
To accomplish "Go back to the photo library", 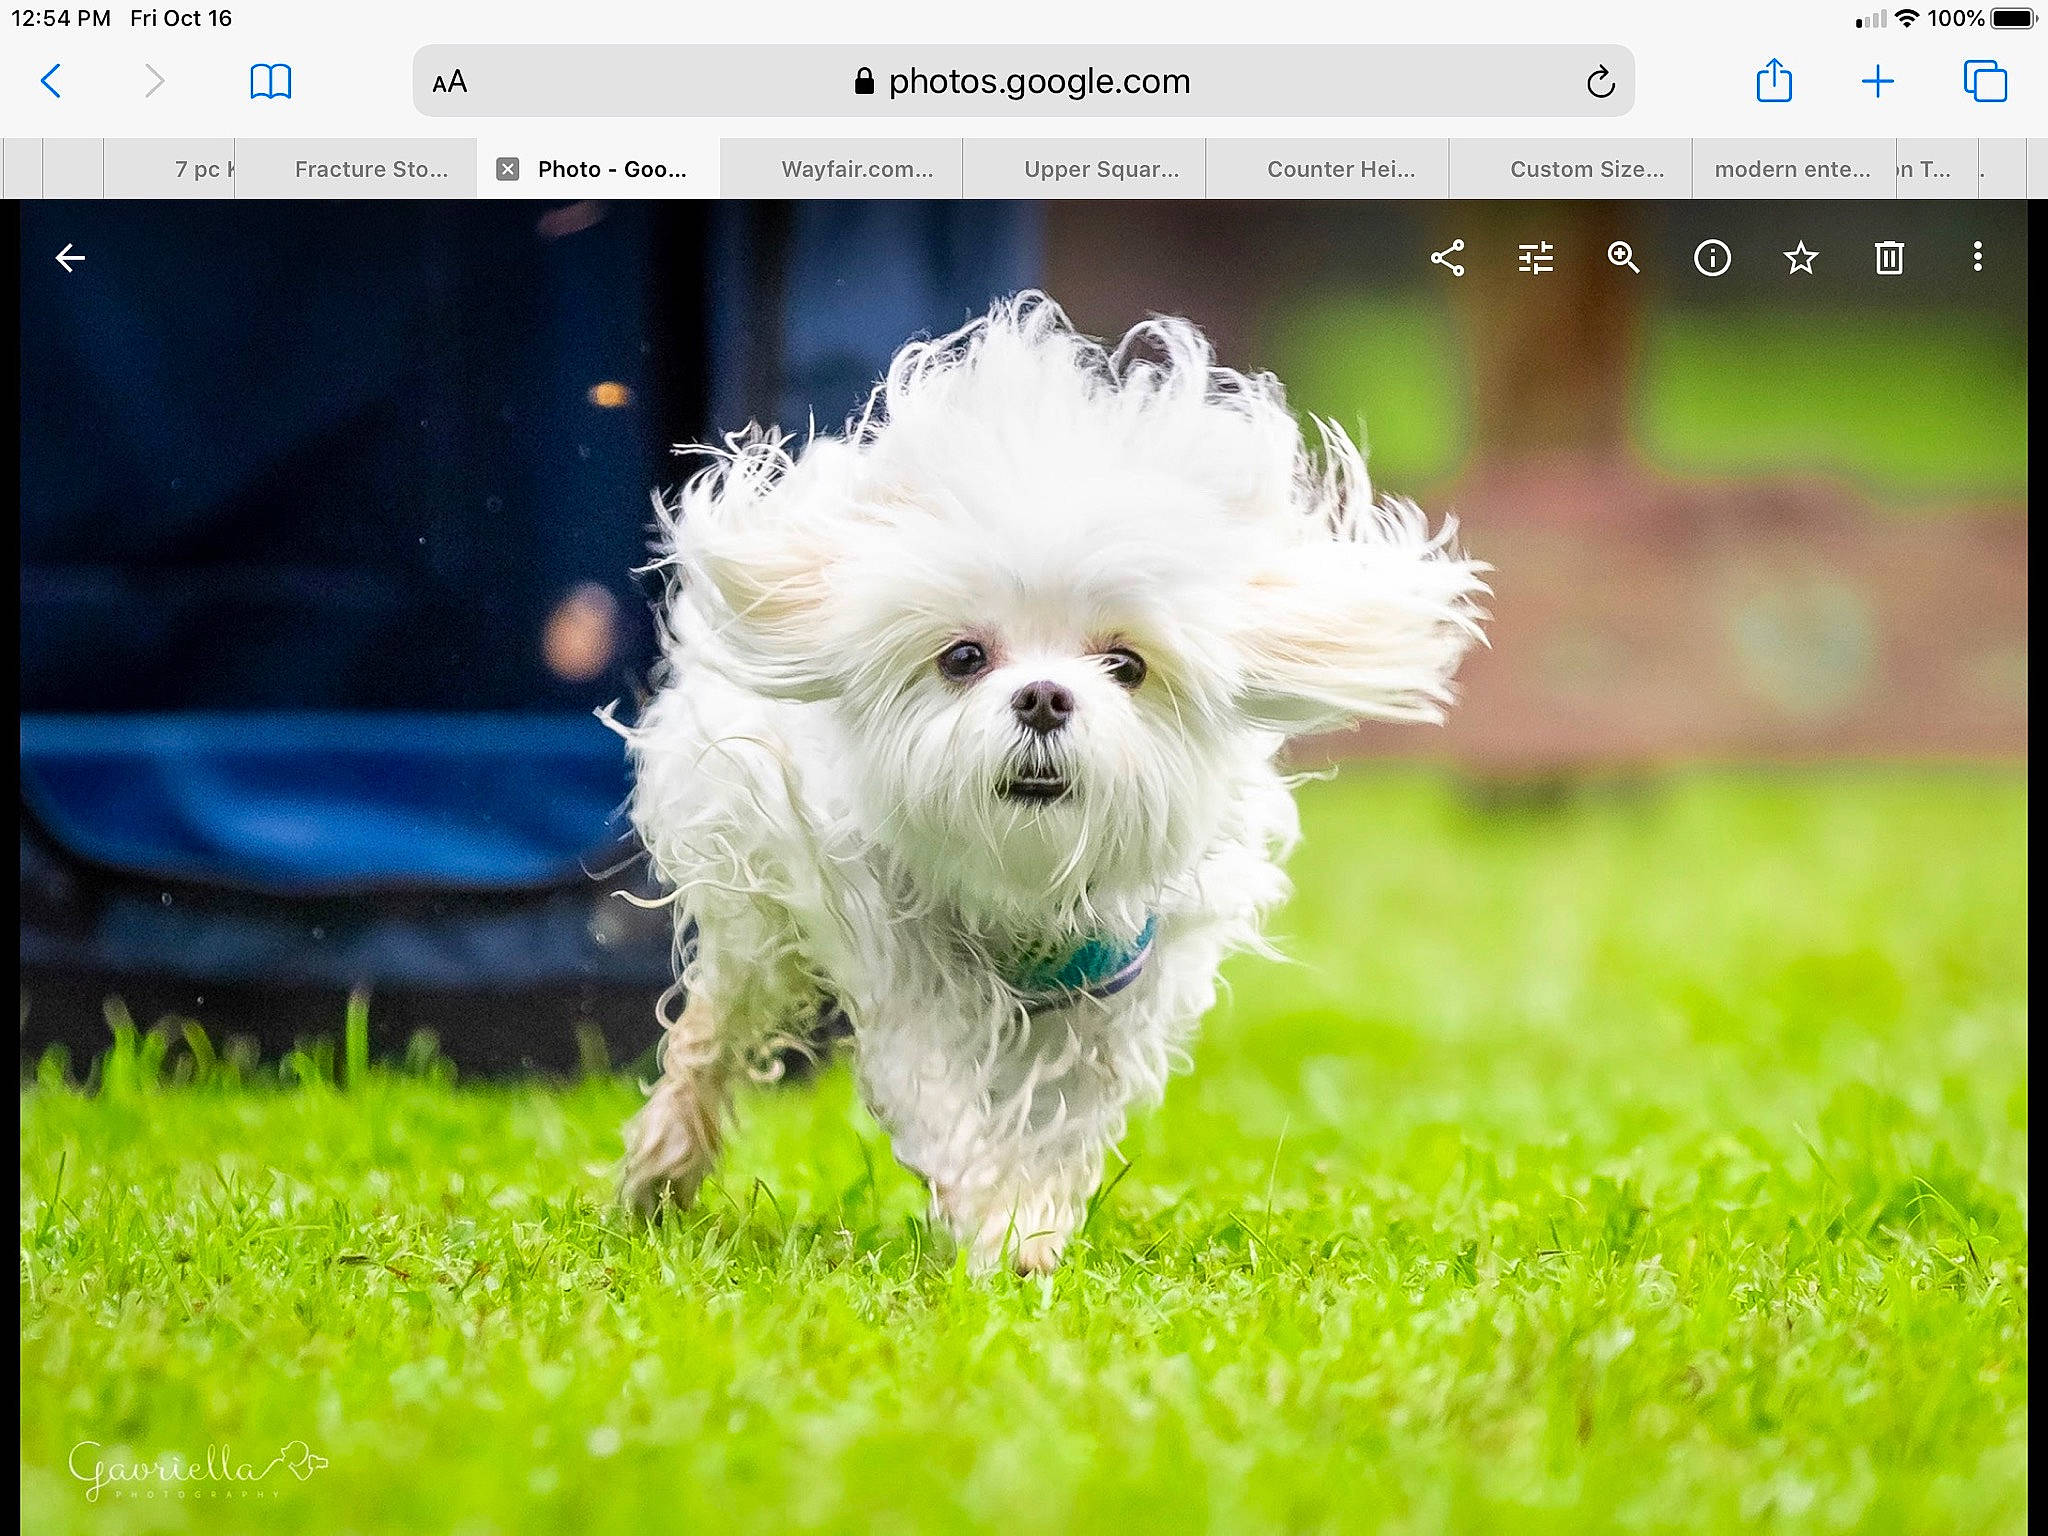I will click(70, 258).
